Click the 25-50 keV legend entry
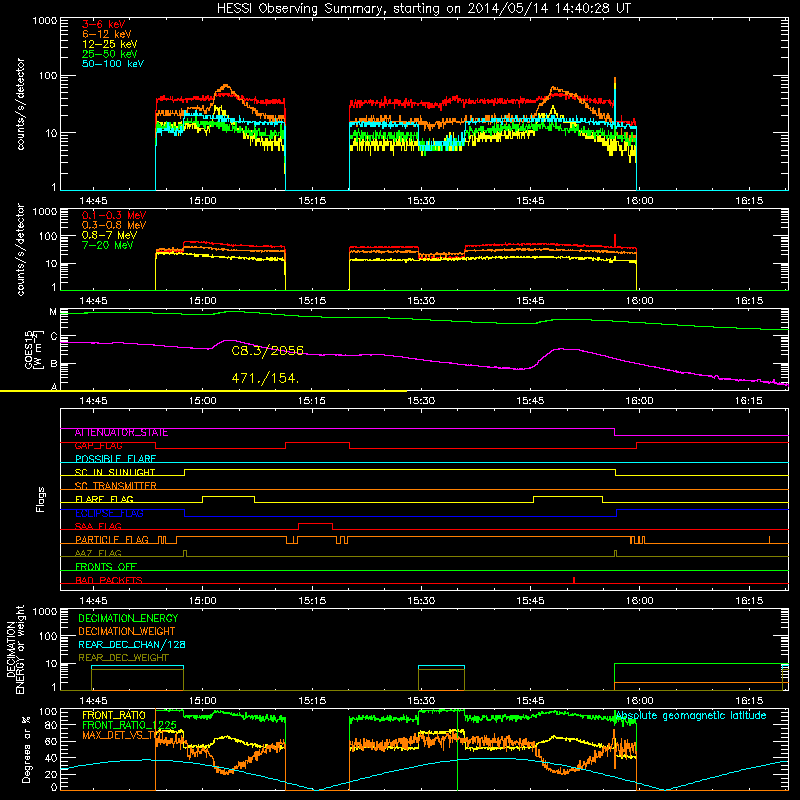This screenshot has height=800, width=800. pos(110,54)
